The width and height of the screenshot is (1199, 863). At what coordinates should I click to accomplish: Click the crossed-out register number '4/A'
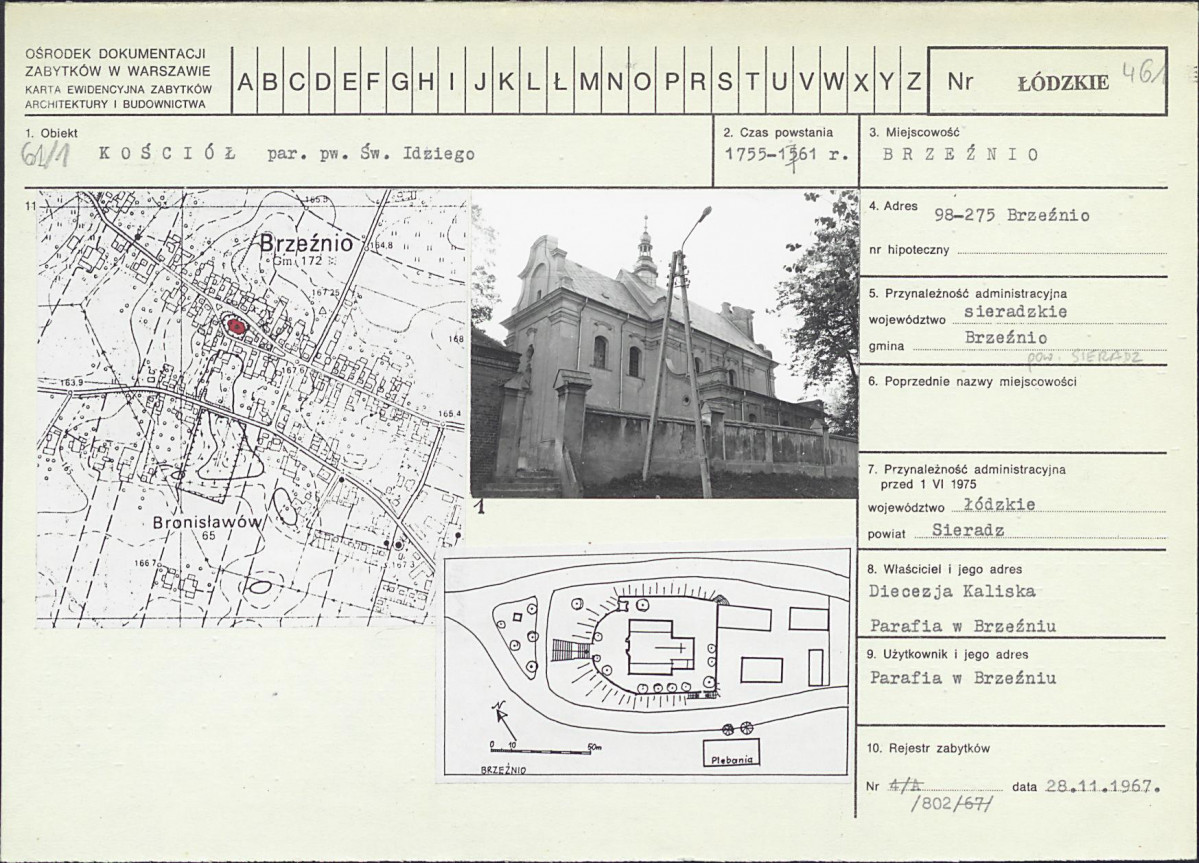[x=905, y=786]
